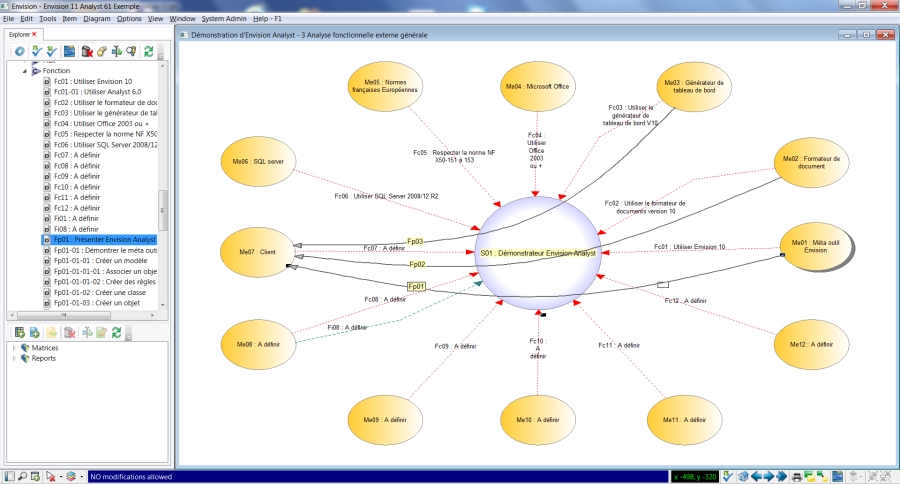Click the Me06 : SQL server ellipse
900x484 pixels.
[258, 161]
